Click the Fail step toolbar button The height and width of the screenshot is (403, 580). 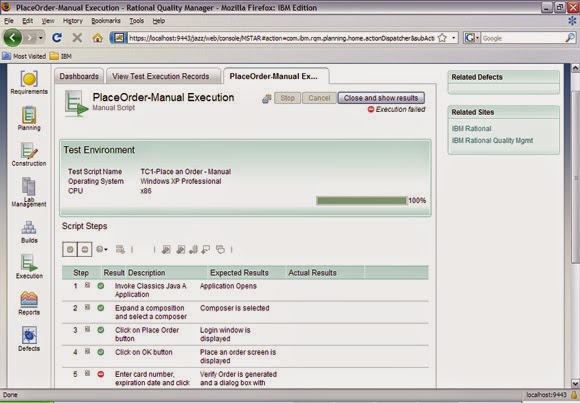[x=85, y=249]
